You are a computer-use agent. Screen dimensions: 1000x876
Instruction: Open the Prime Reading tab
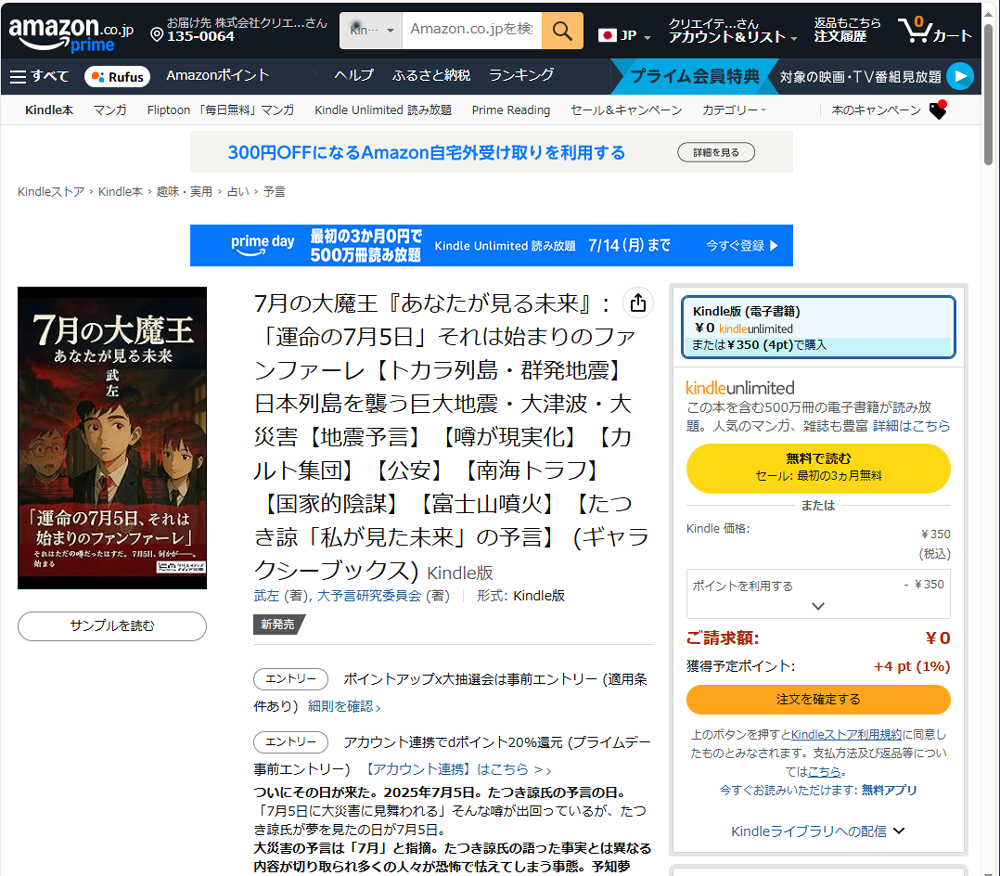(x=511, y=110)
